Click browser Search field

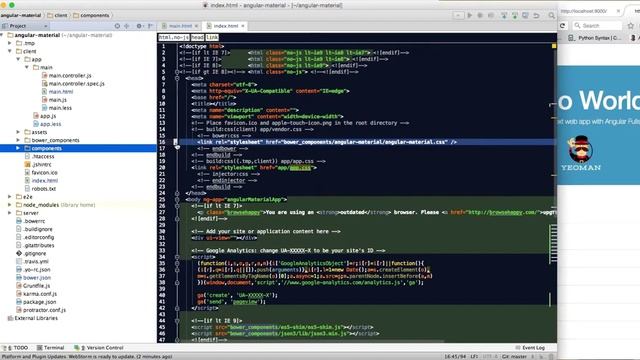(597, 25)
